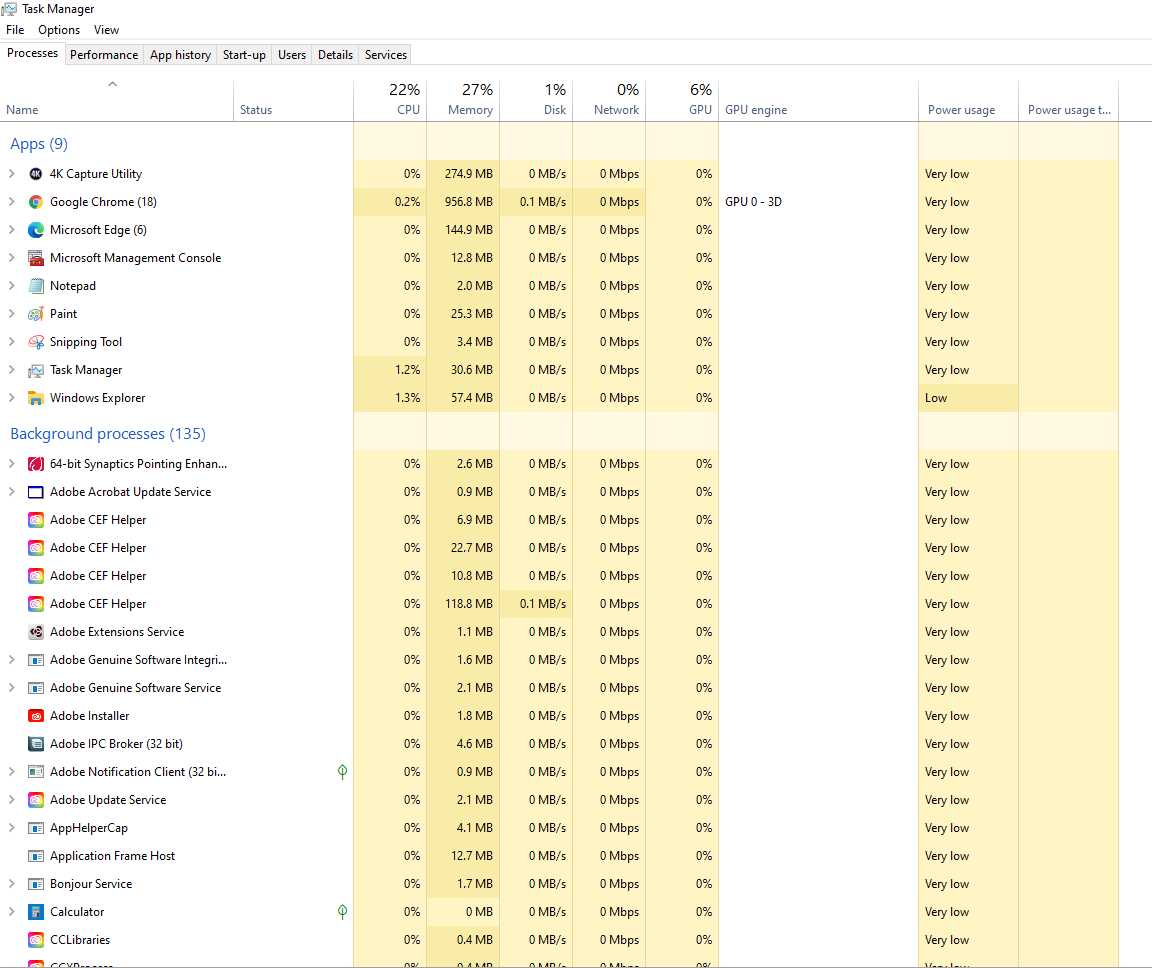1152x968 pixels.
Task: Expand the Google Chrome (18) process group
Action: pyautogui.click(x=12, y=202)
